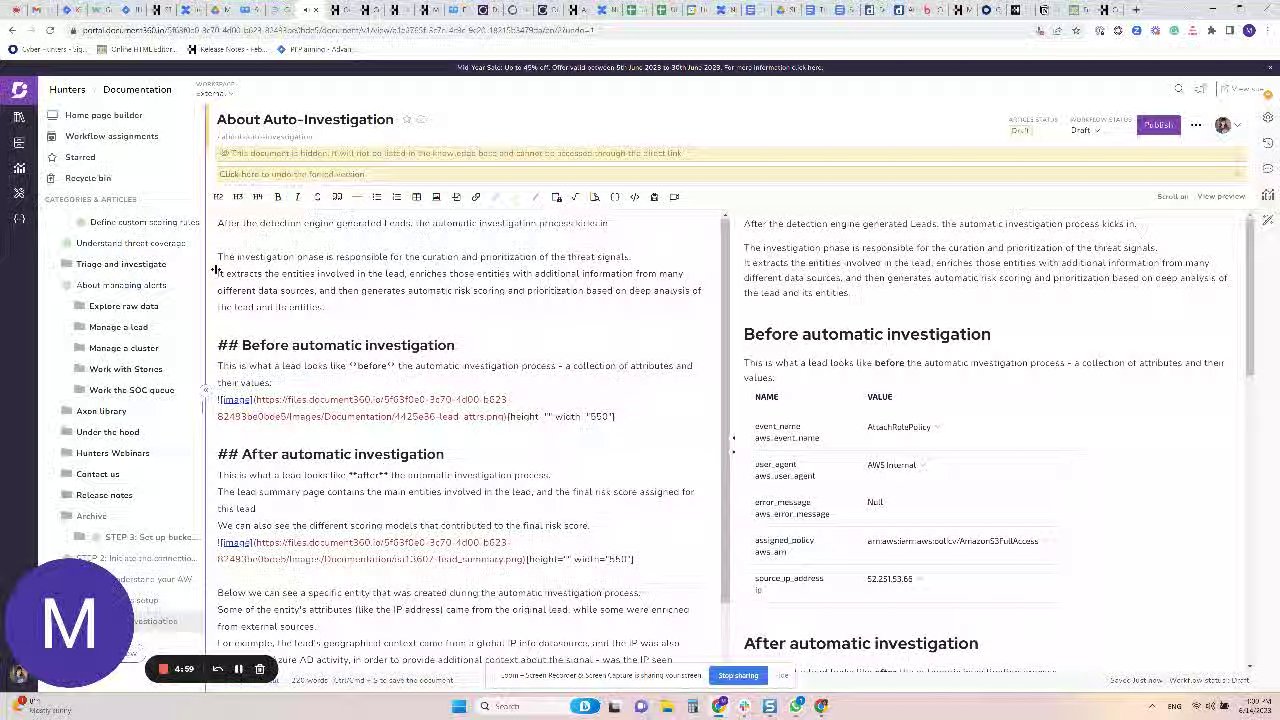This screenshot has height=720, width=1280.
Task: Select Hunters project breadcrumb
Action: 67,90
